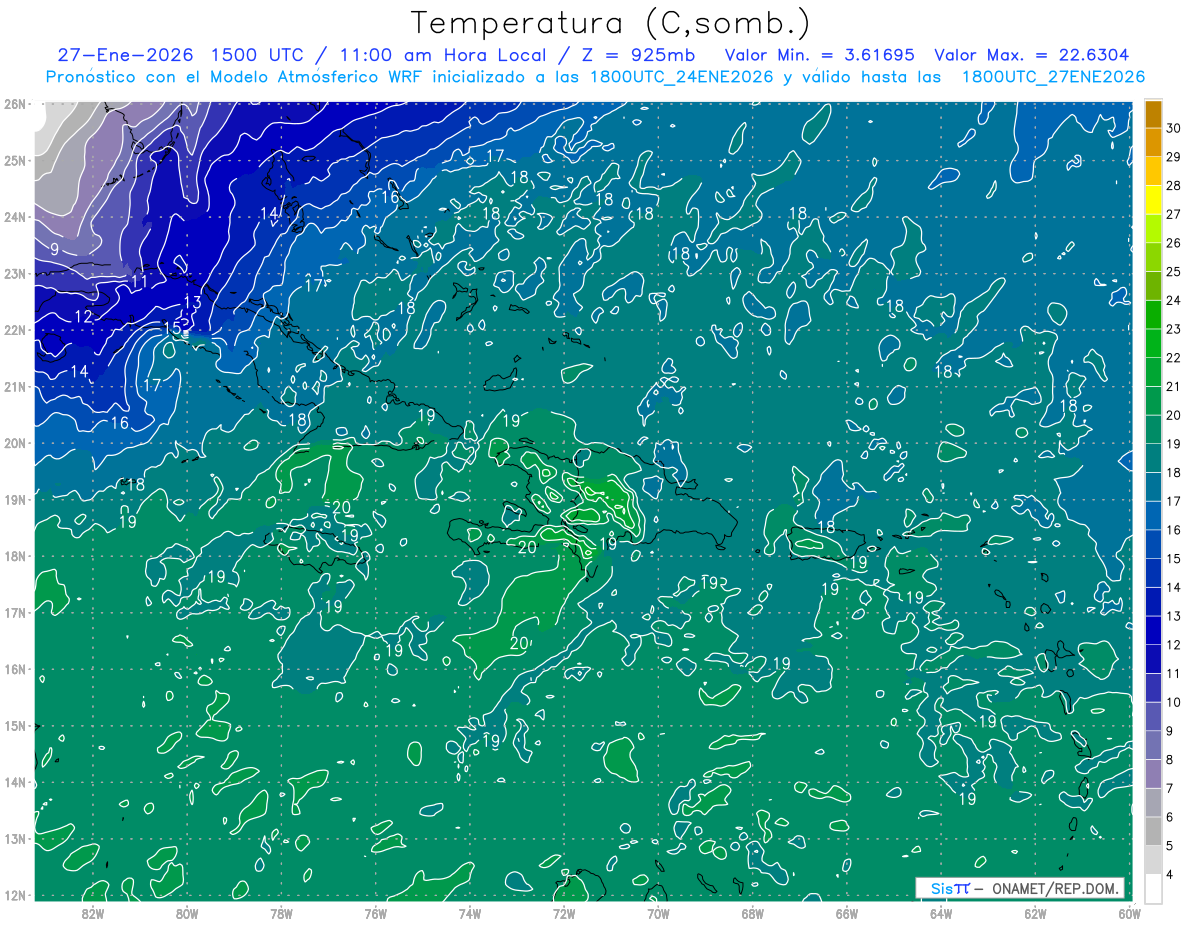This screenshot has height=927, width=1200.
Task: Click the 19N latitude axis label
Action: coord(15,499)
